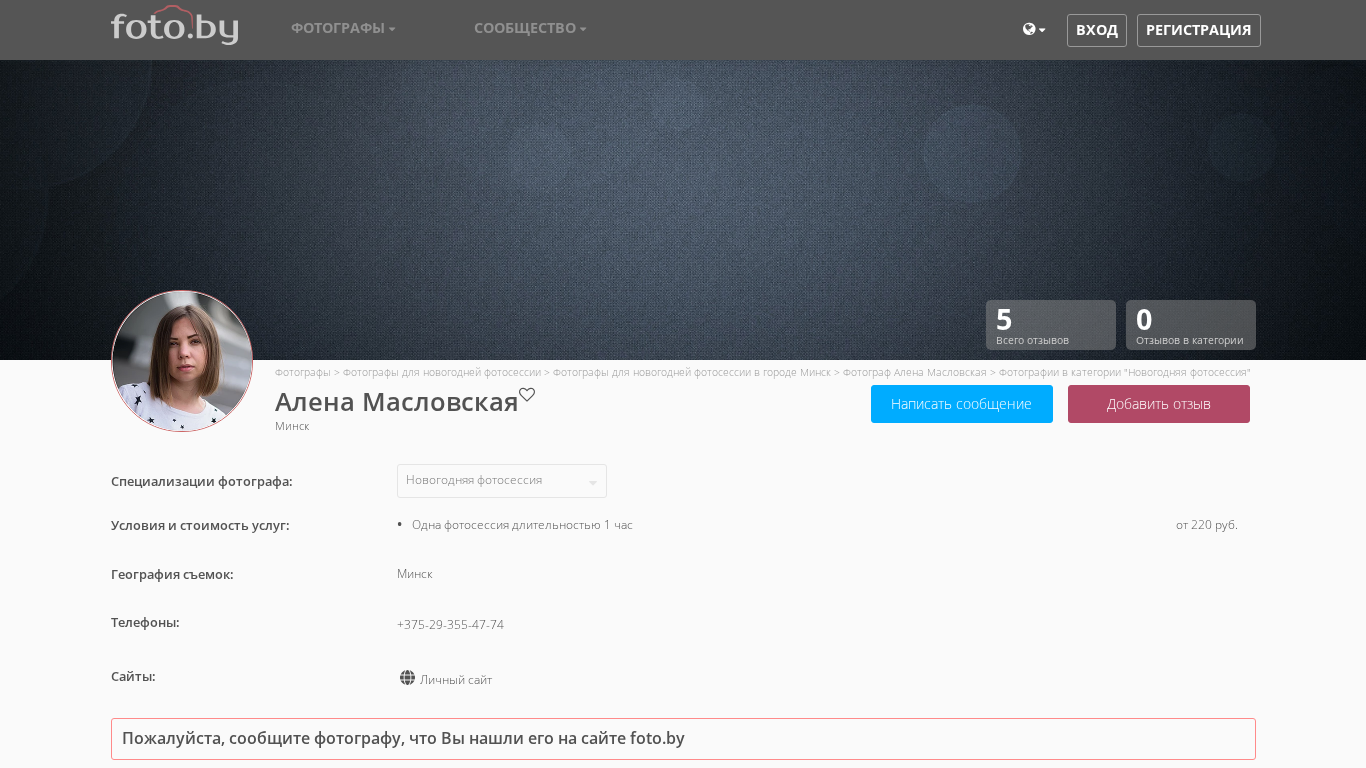The height and width of the screenshot is (768, 1366).
Task: Click the Телефоны label
Action: tap(145, 623)
